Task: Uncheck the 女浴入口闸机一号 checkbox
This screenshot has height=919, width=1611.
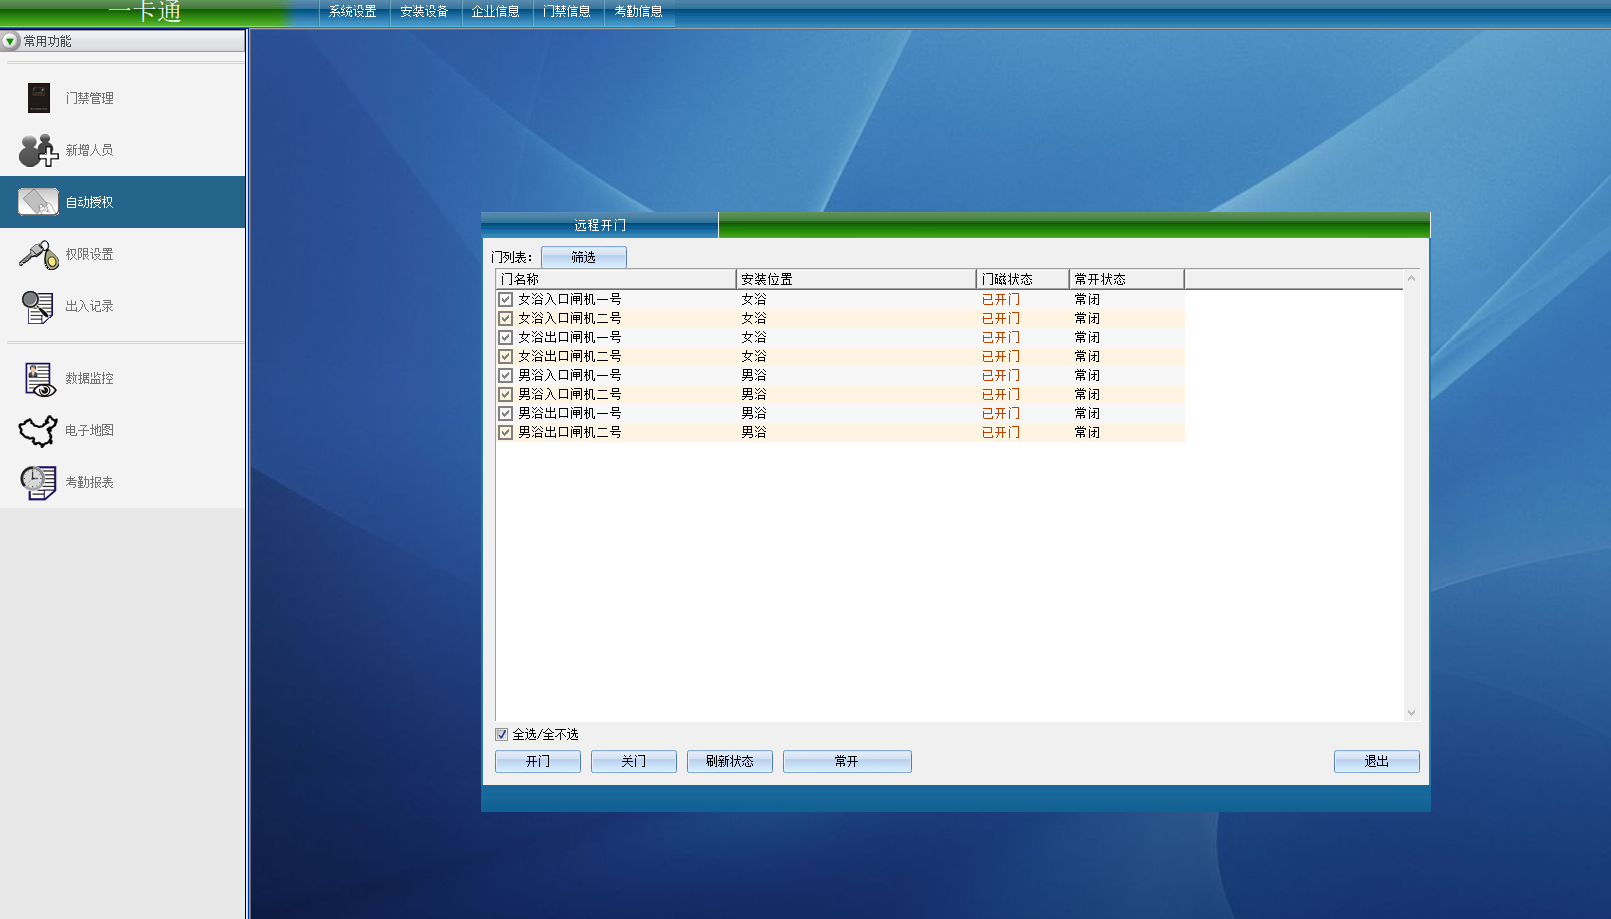Action: point(506,300)
